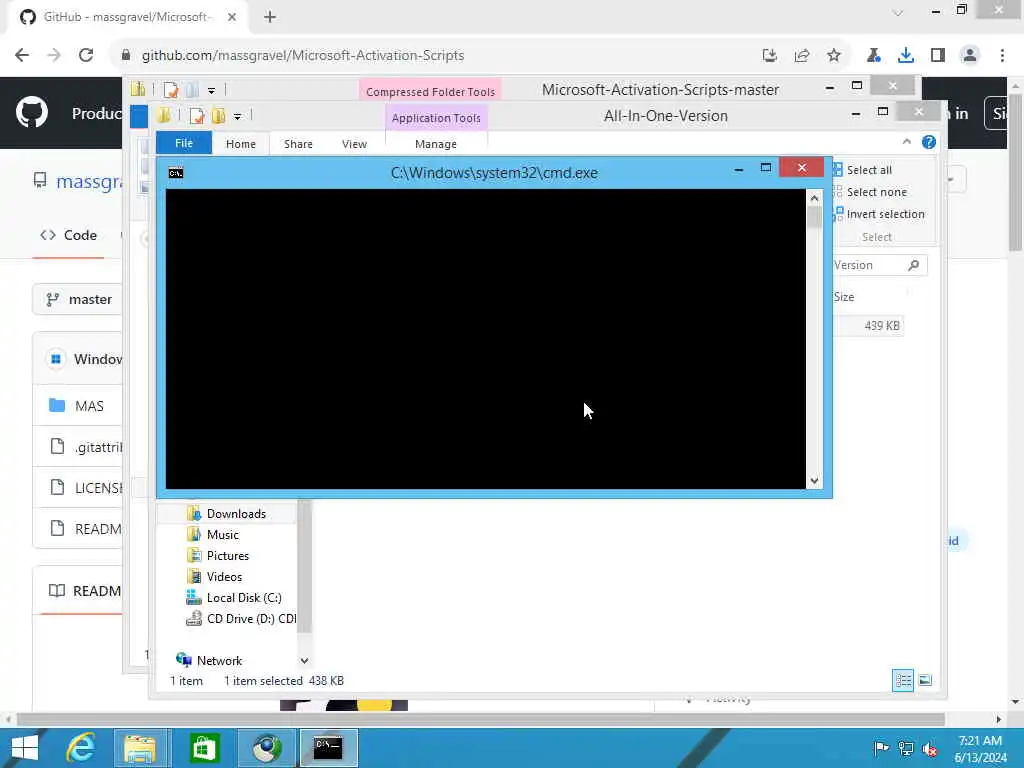
Task: Open the MAS folder on GitHub
Action: (x=89, y=406)
